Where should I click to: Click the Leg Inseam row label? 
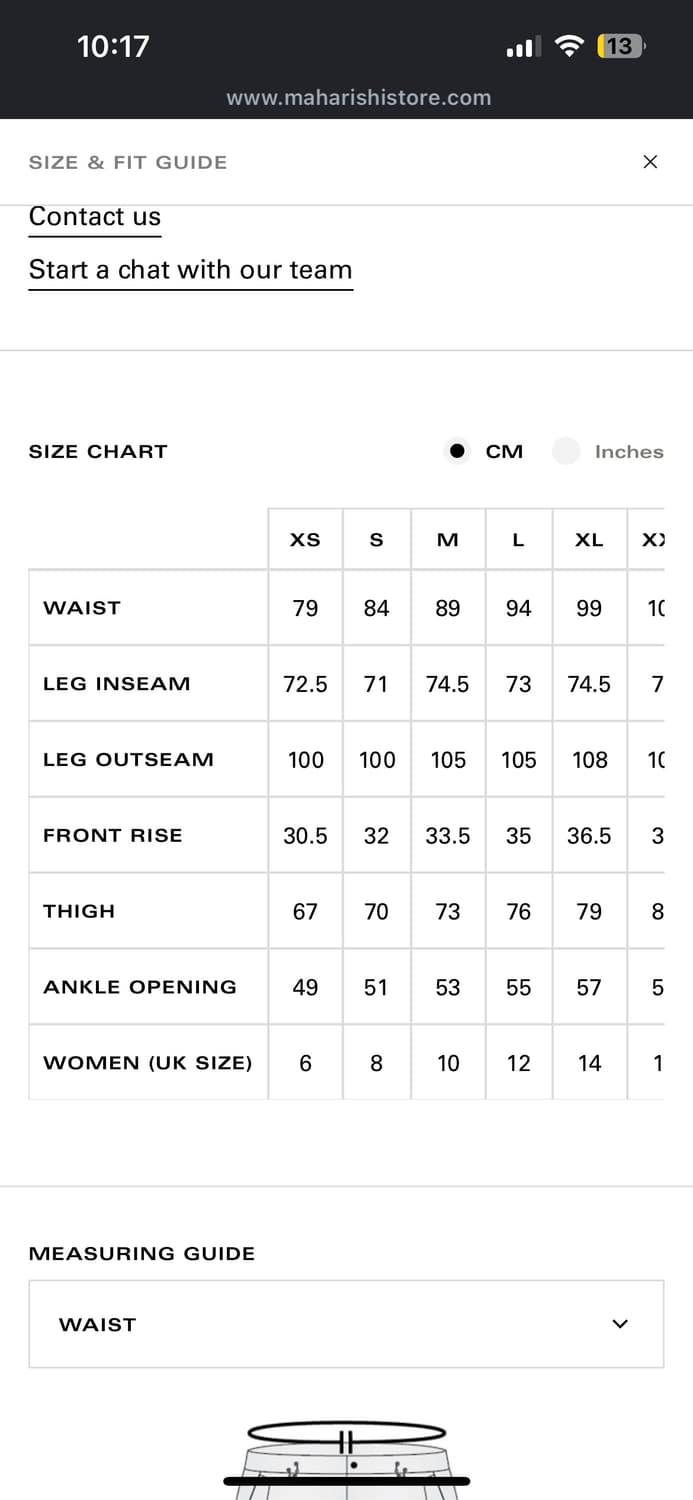(x=116, y=684)
